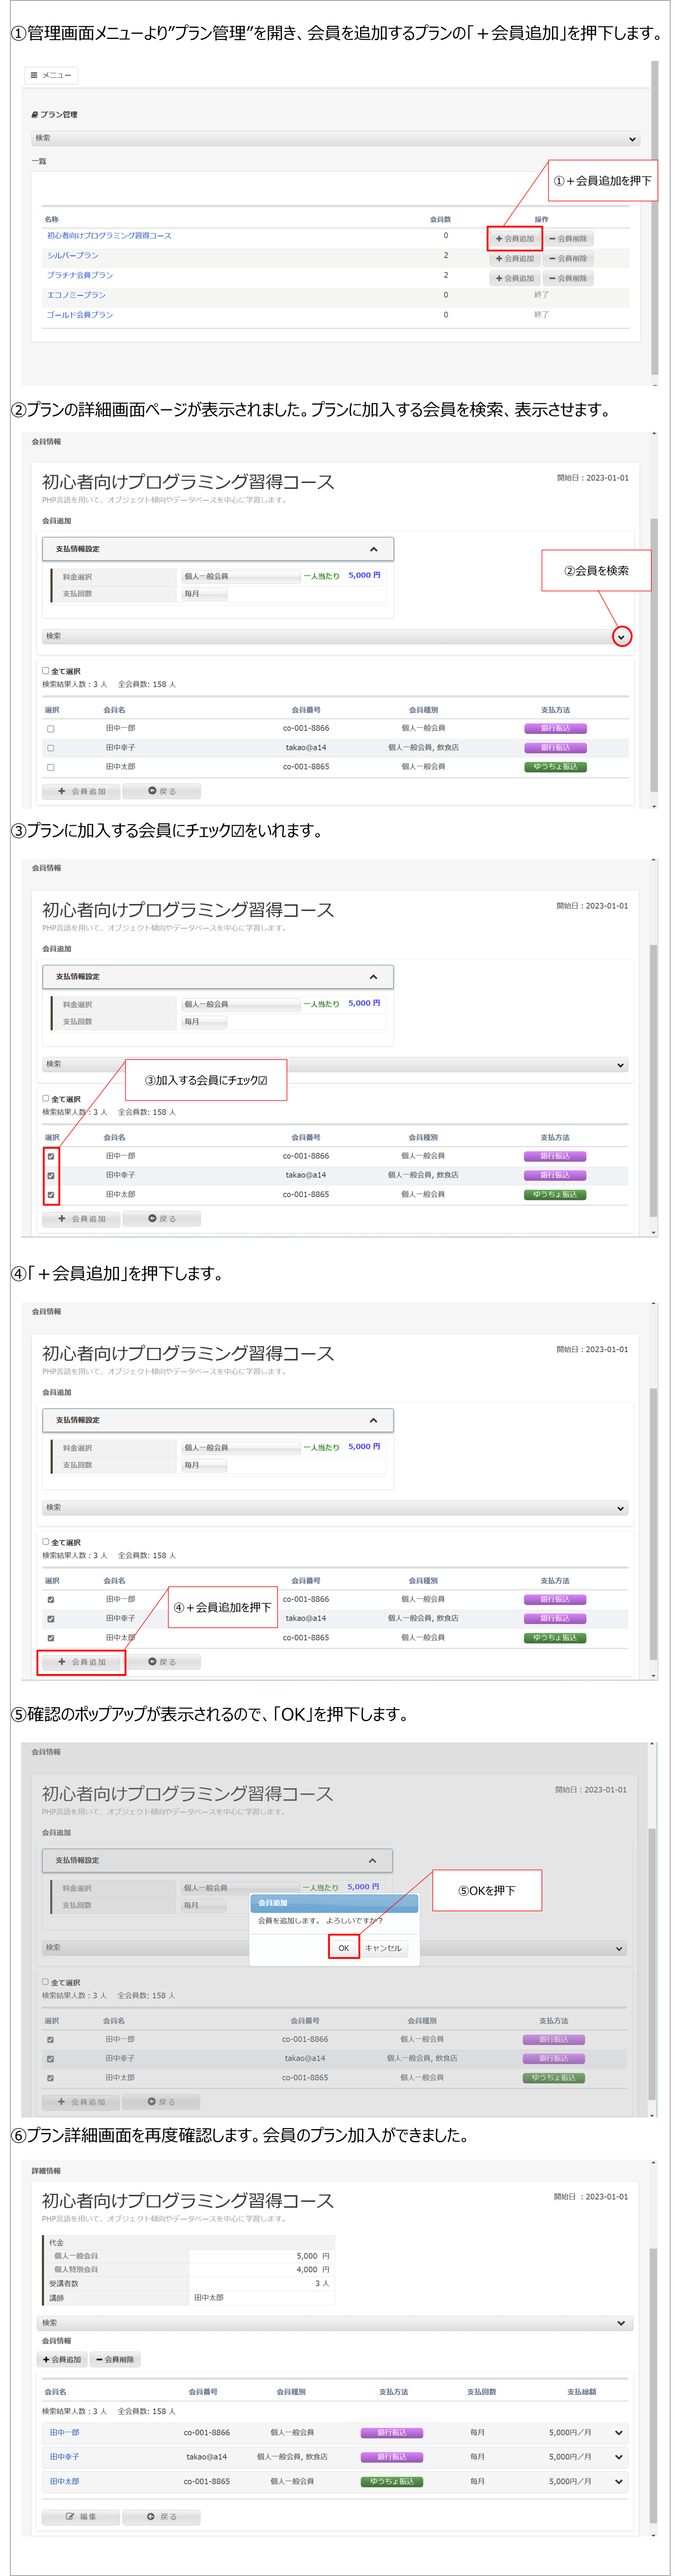Expand the 検索 bar on プラン管理 list
Viewport: 675px width, 2576px height.
(335, 139)
